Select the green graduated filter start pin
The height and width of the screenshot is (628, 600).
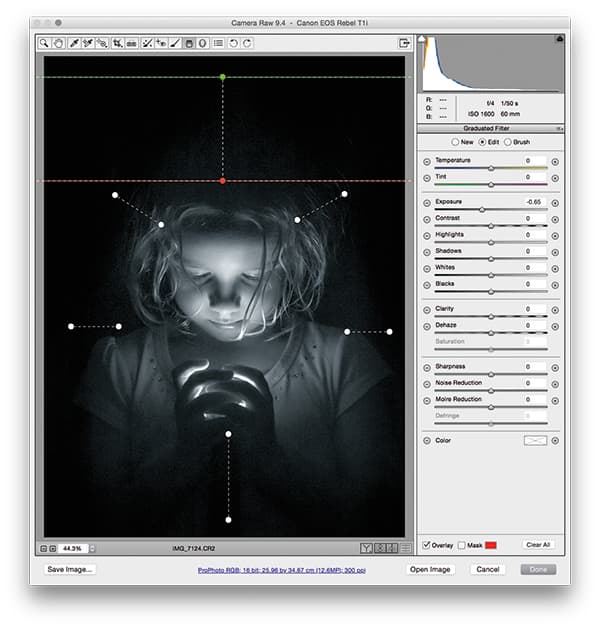pos(223,77)
